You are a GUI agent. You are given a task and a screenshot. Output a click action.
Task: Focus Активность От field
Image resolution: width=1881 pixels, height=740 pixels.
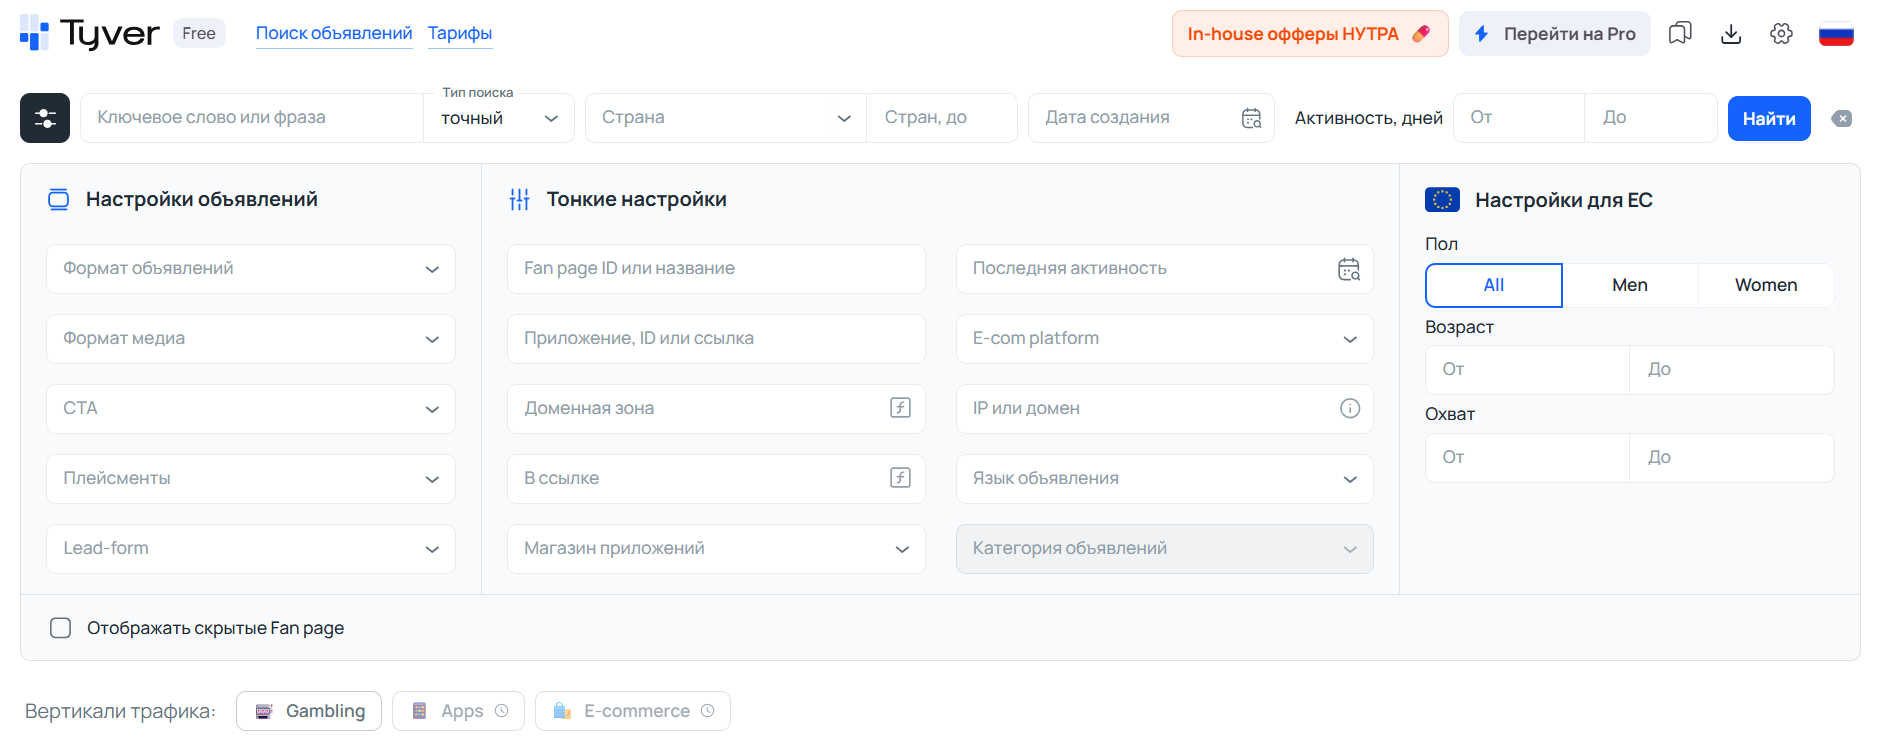pyautogui.click(x=1519, y=118)
